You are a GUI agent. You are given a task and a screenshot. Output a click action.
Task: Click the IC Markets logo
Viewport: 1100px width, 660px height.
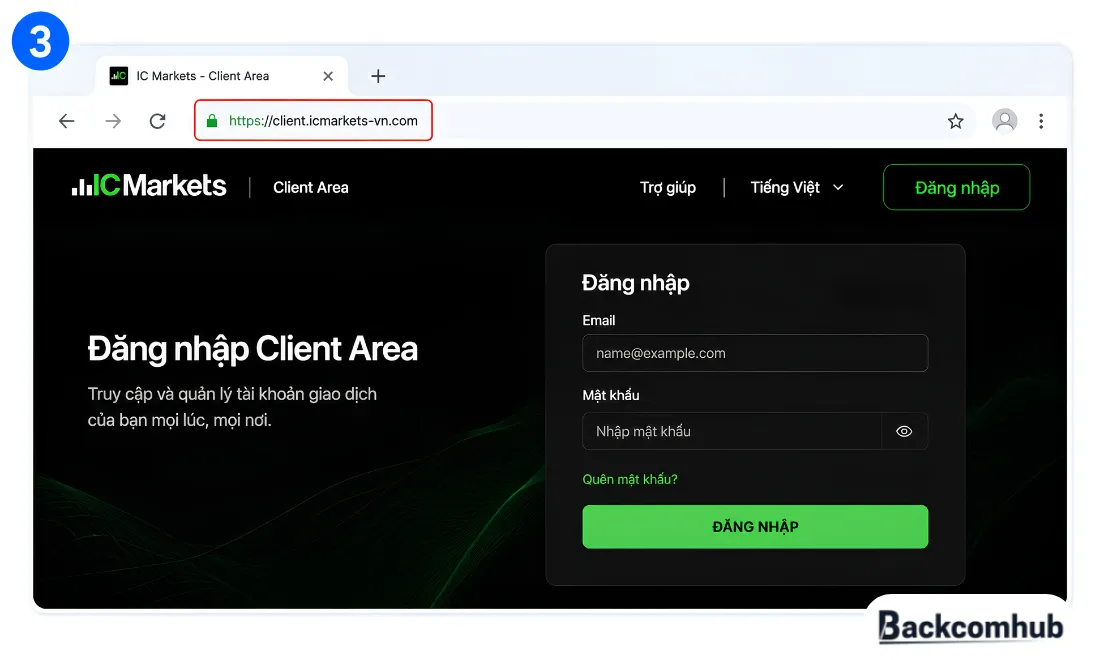149,186
